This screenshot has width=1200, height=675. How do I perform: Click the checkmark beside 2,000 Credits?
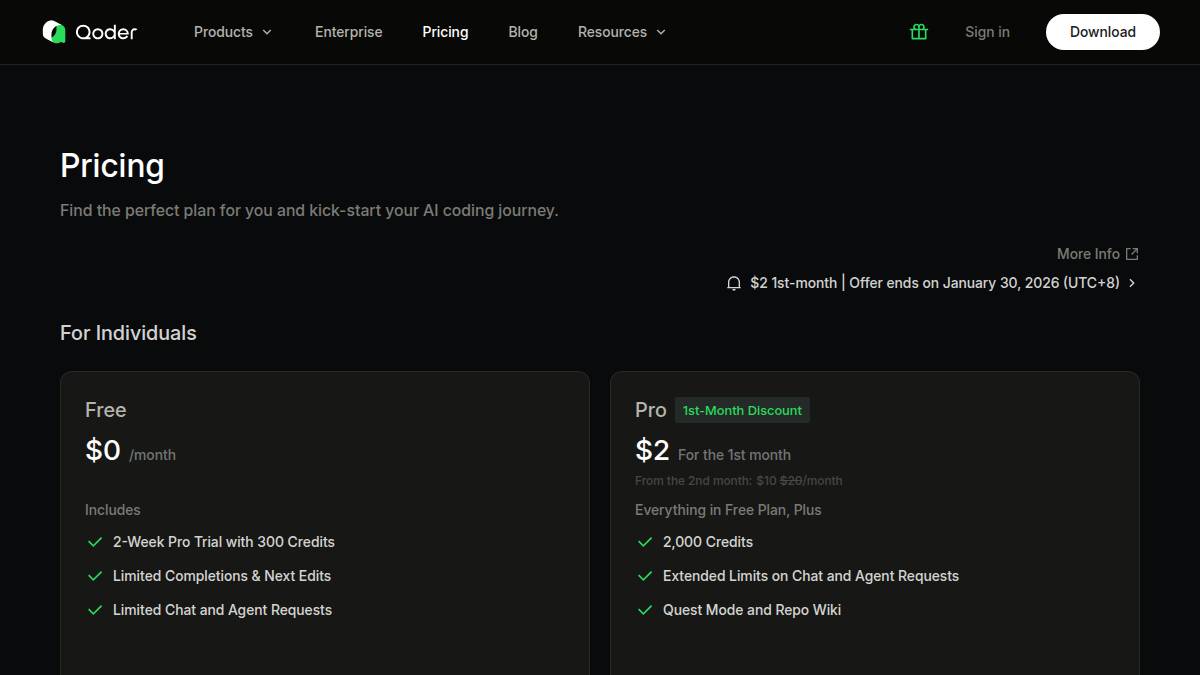[645, 542]
